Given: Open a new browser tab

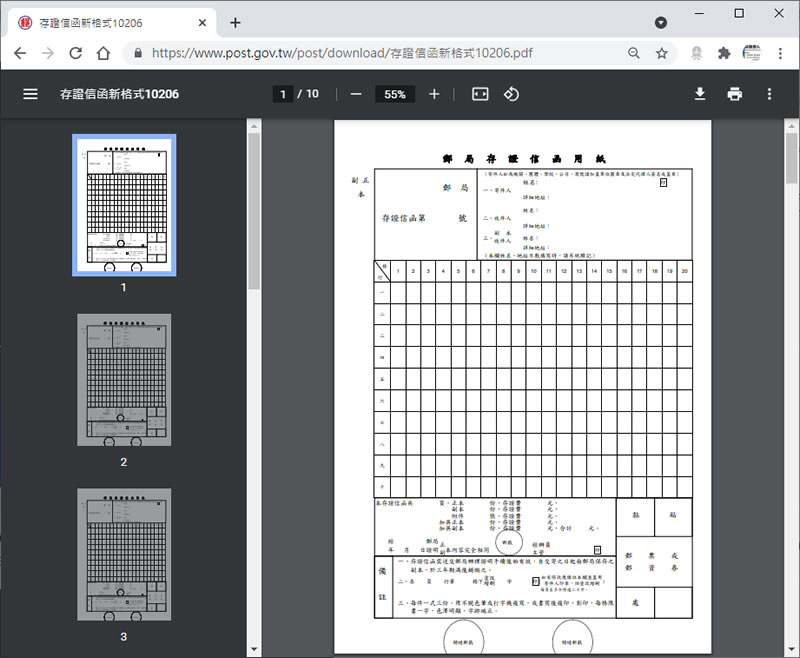Looking at the screenshot, I should coord(235,22).
